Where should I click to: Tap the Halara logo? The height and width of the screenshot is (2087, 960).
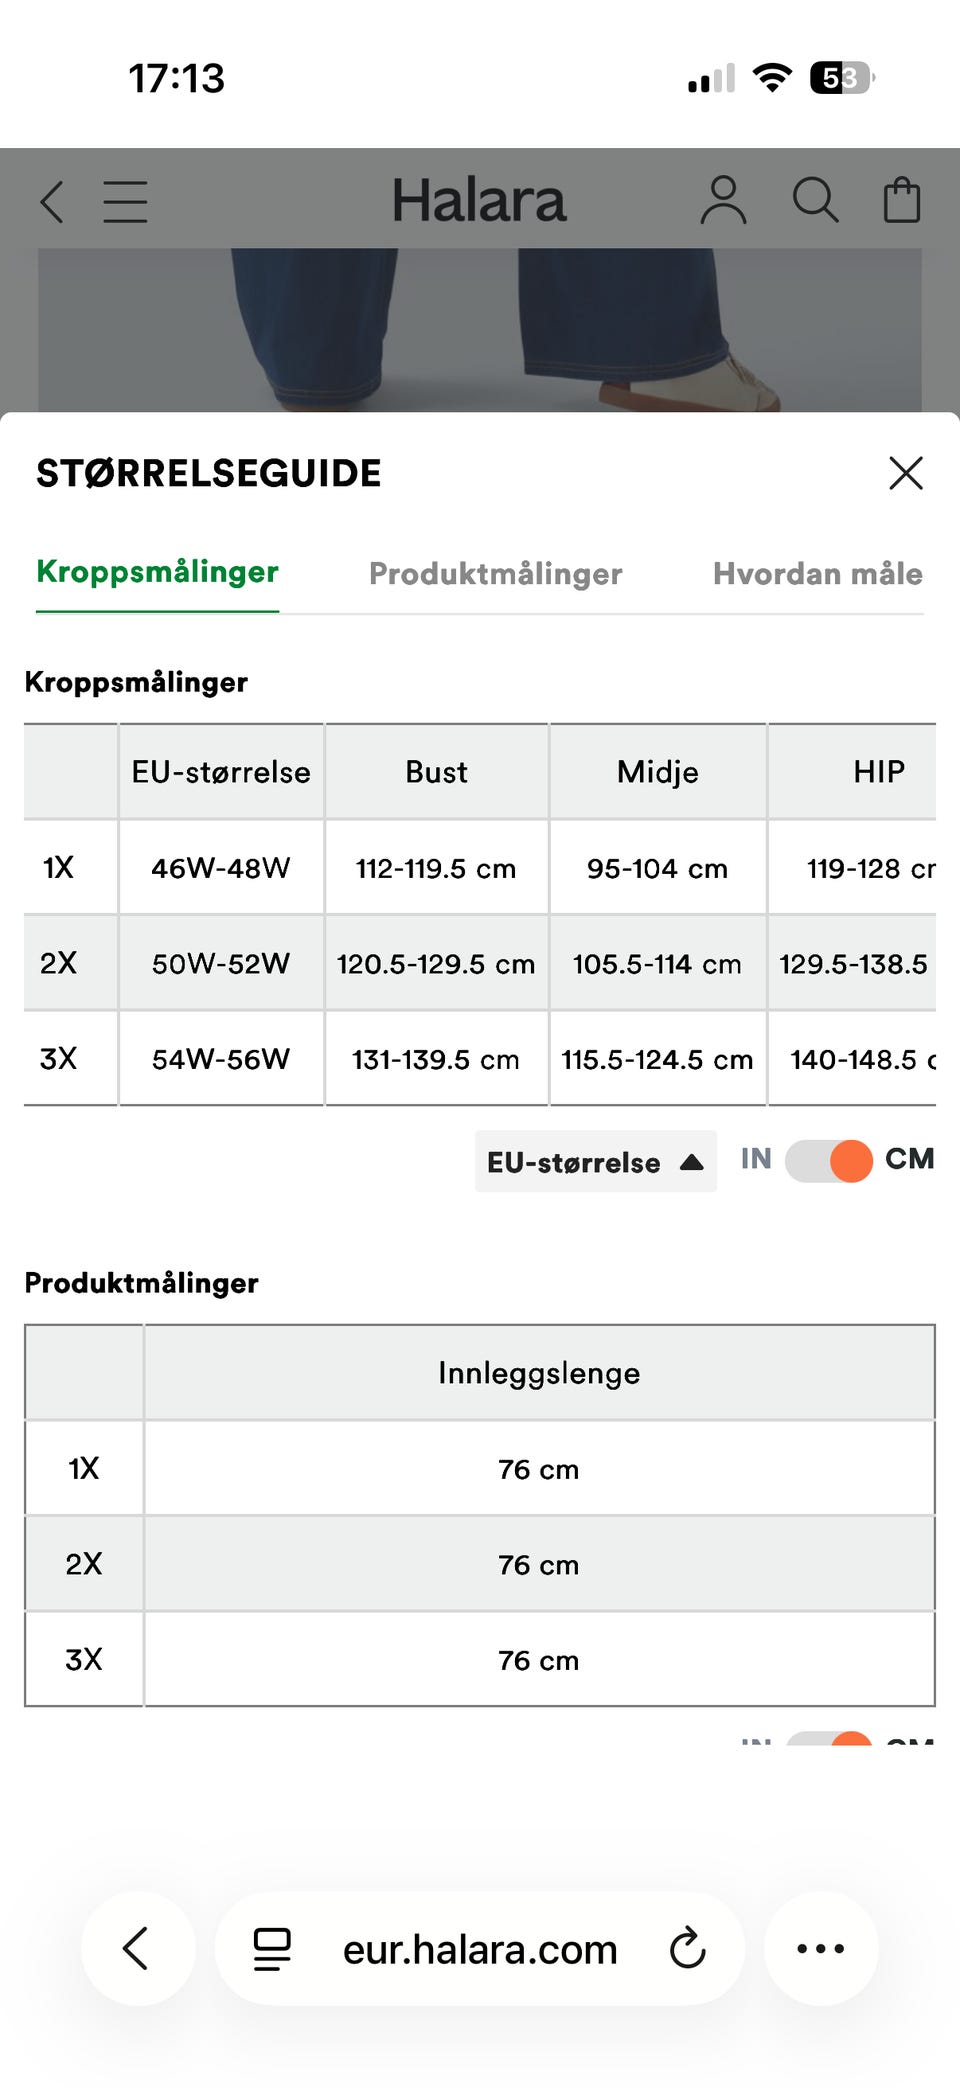pyautogui.click(x=479, y=200)
